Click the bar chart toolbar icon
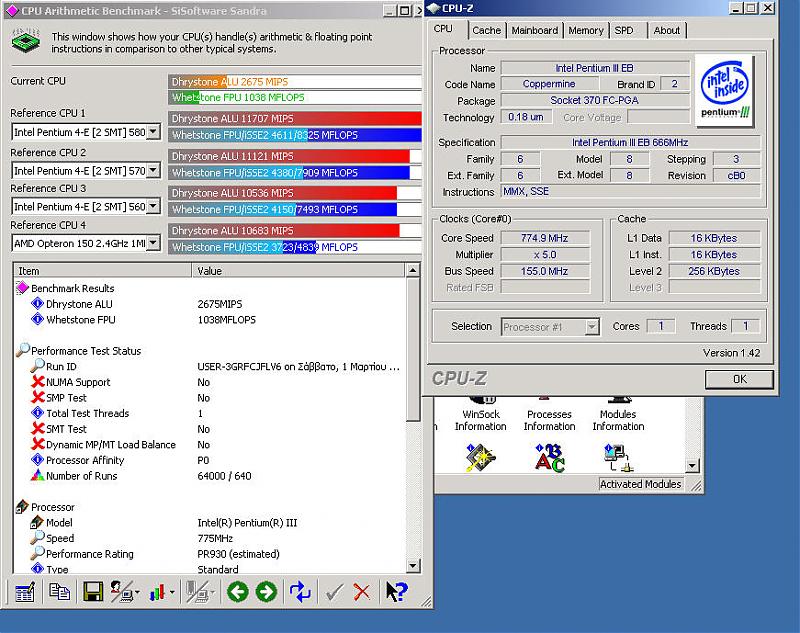Viewport: 800px width, 633px height. [157, 592]
